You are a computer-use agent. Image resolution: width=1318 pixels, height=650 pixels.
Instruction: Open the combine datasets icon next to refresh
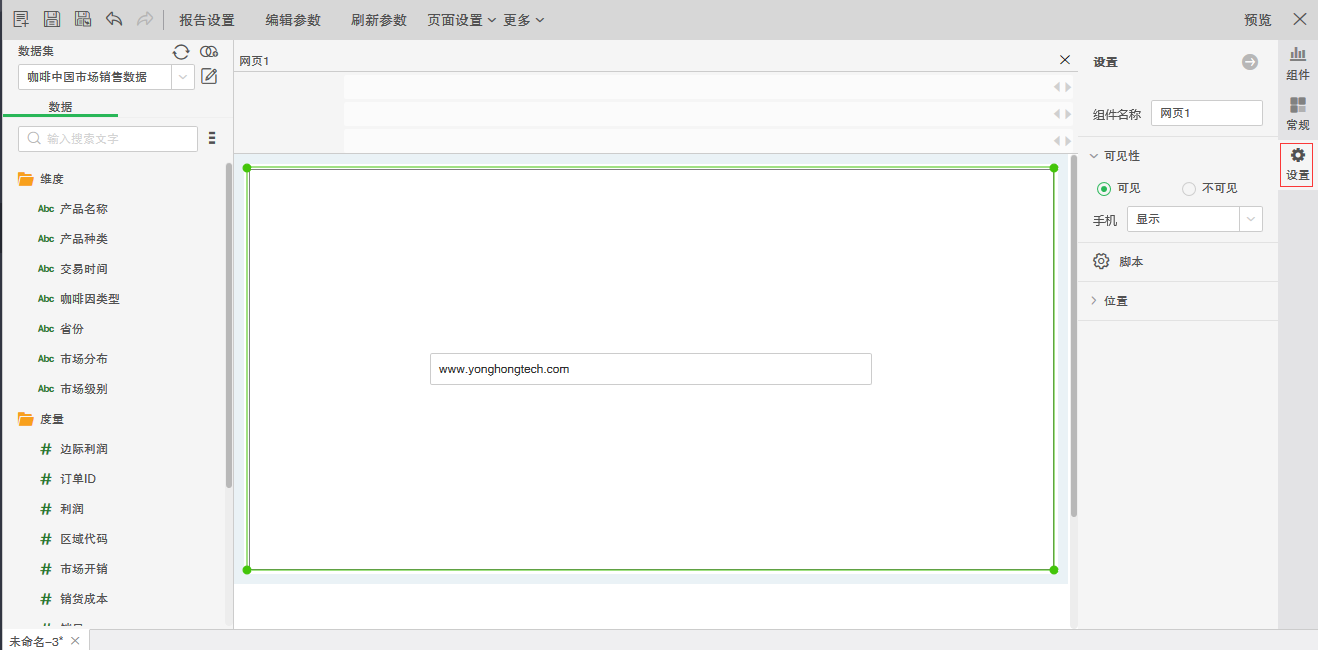click(209, 51)
